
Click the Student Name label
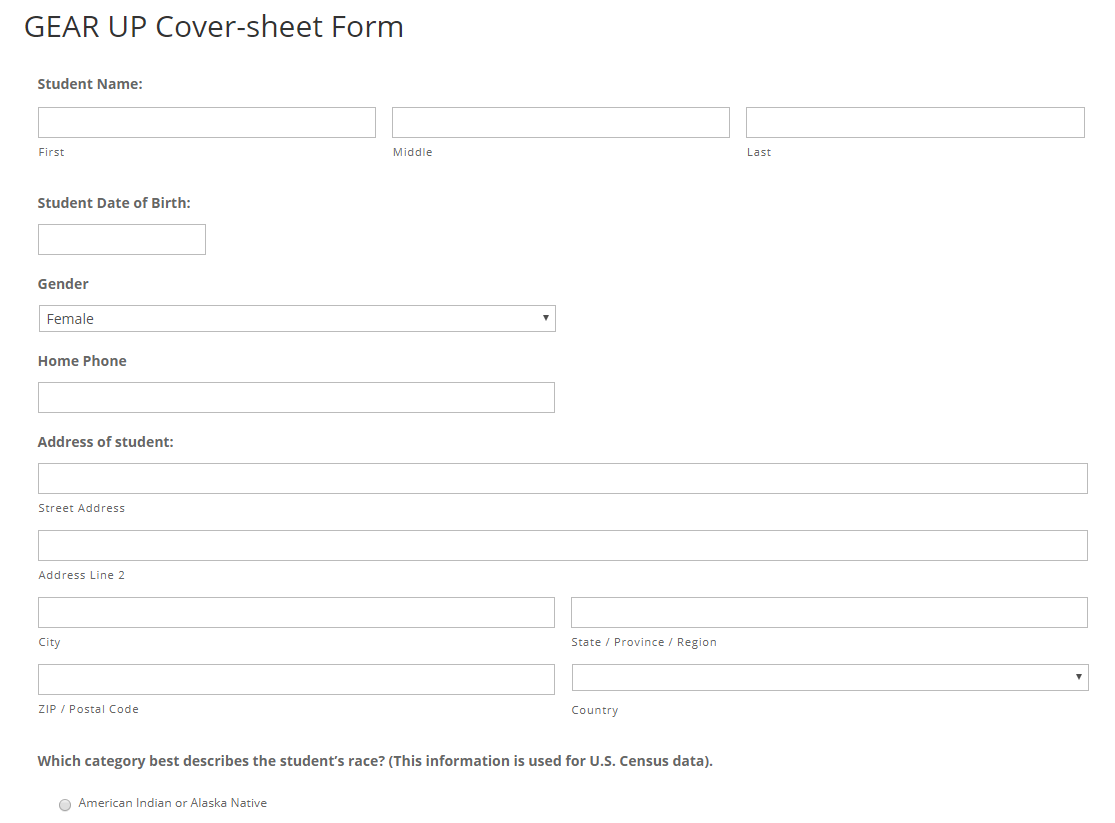pyautogui.click(x=90, y=84)
